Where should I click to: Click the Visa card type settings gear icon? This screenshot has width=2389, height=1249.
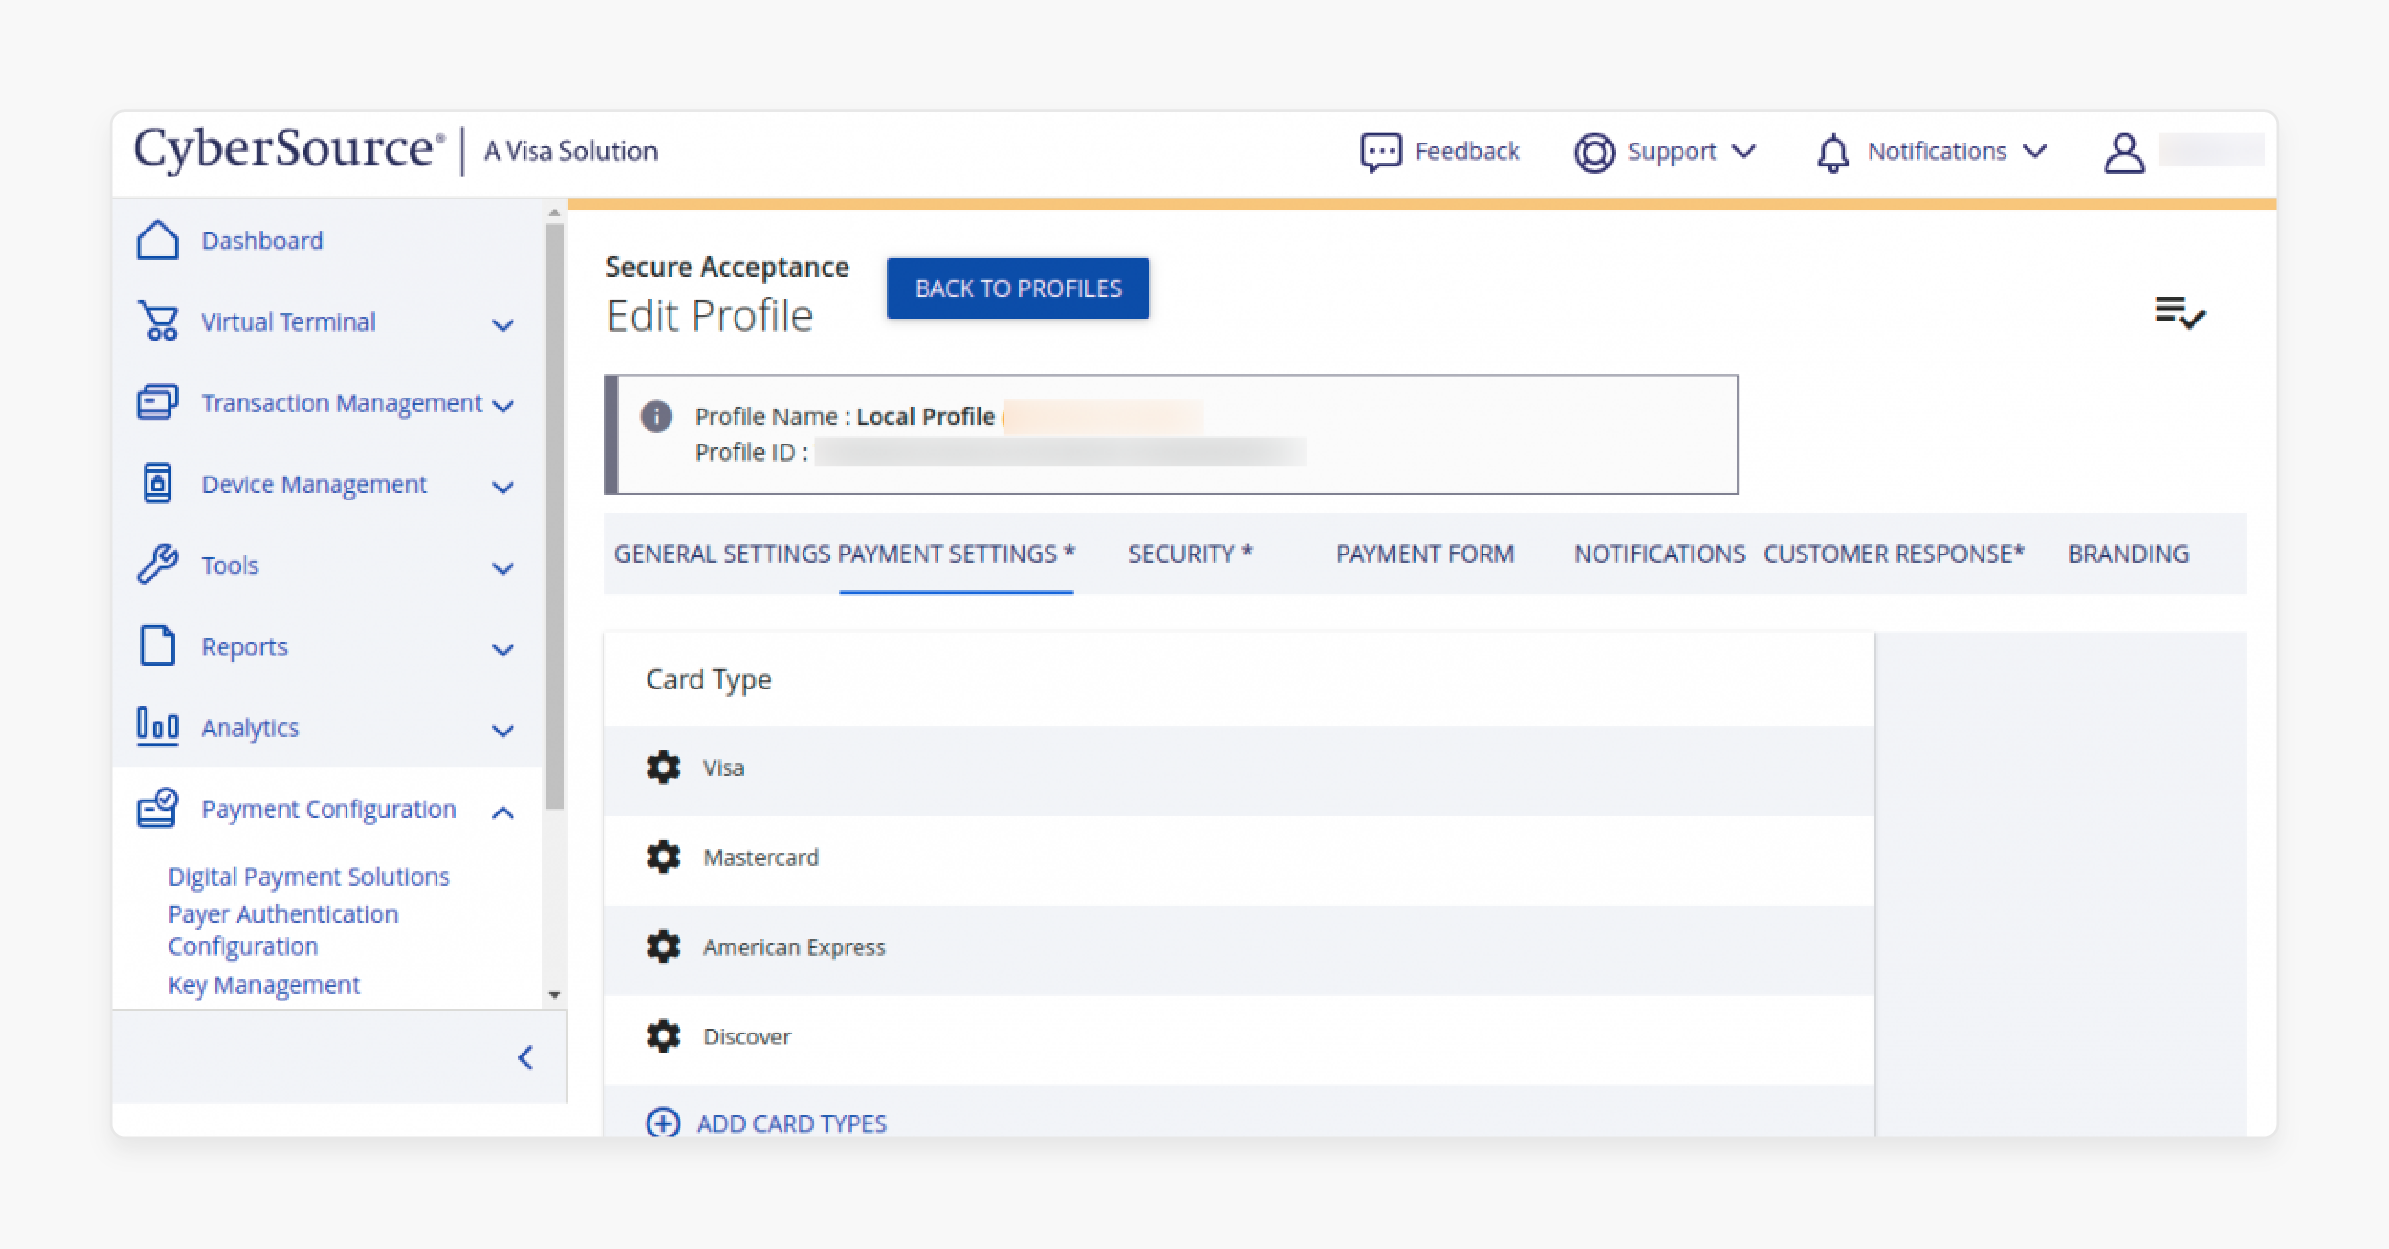point(664,765)
